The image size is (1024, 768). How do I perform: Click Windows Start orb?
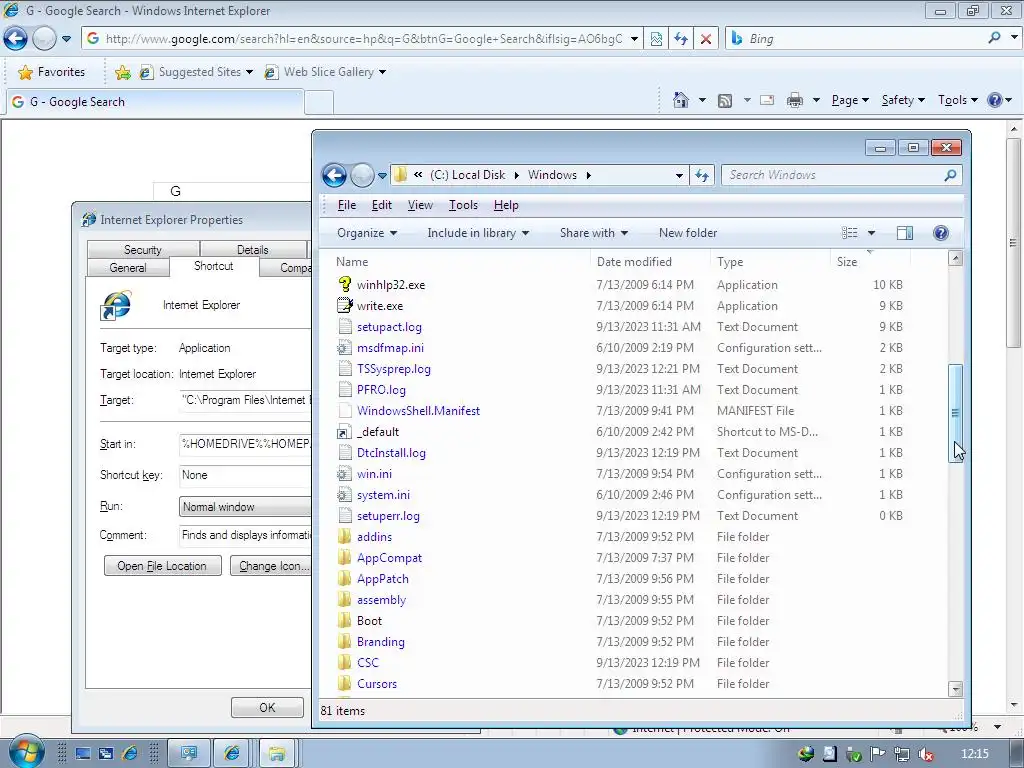[26, 752]
